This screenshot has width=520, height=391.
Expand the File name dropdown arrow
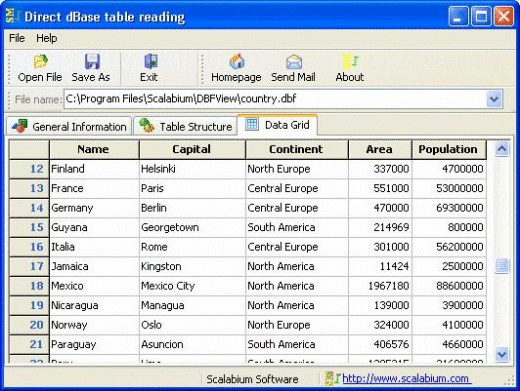tap(494, 99)
